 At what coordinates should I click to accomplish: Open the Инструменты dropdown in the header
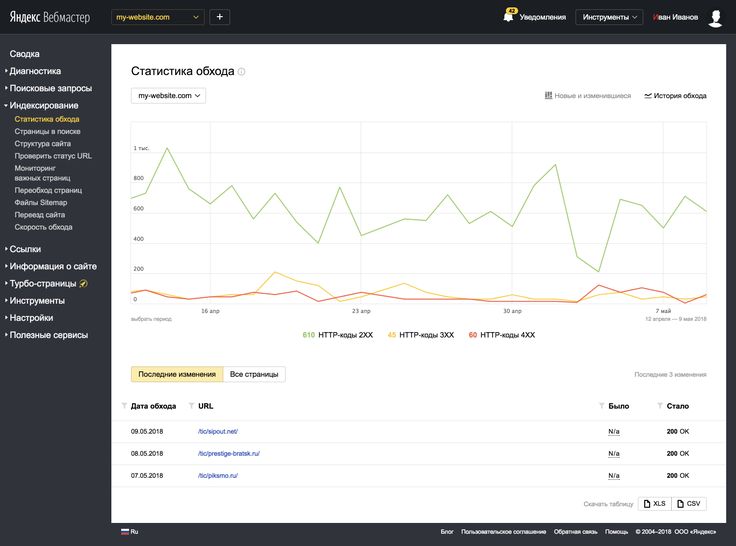pos(609,17)
